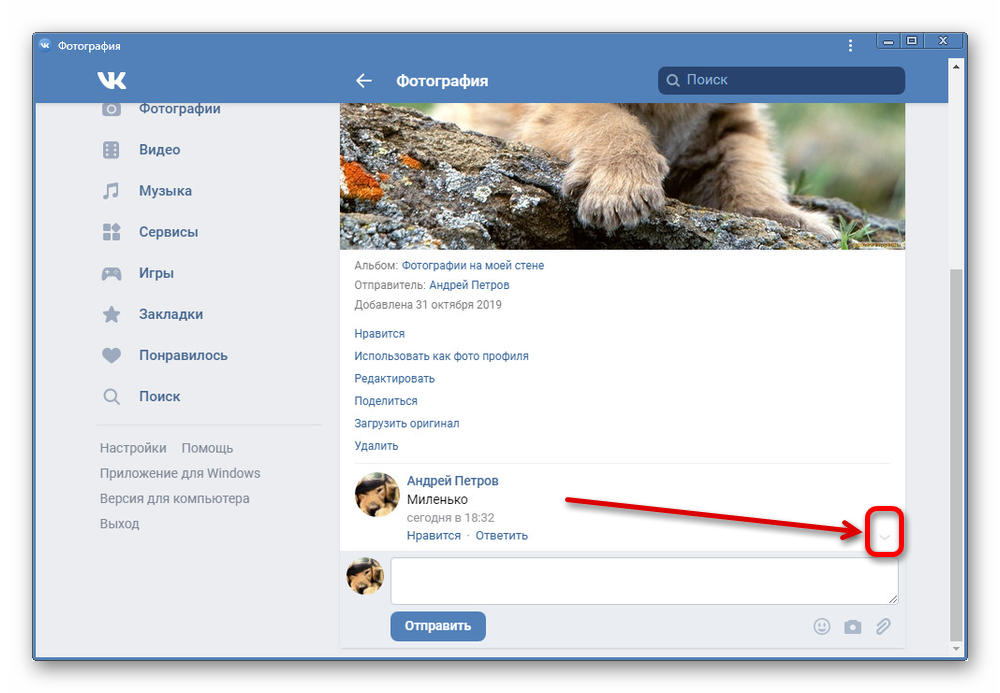Click the VK logo in the header
This screenshot has height=693, width=1000.
pos(112,80)
